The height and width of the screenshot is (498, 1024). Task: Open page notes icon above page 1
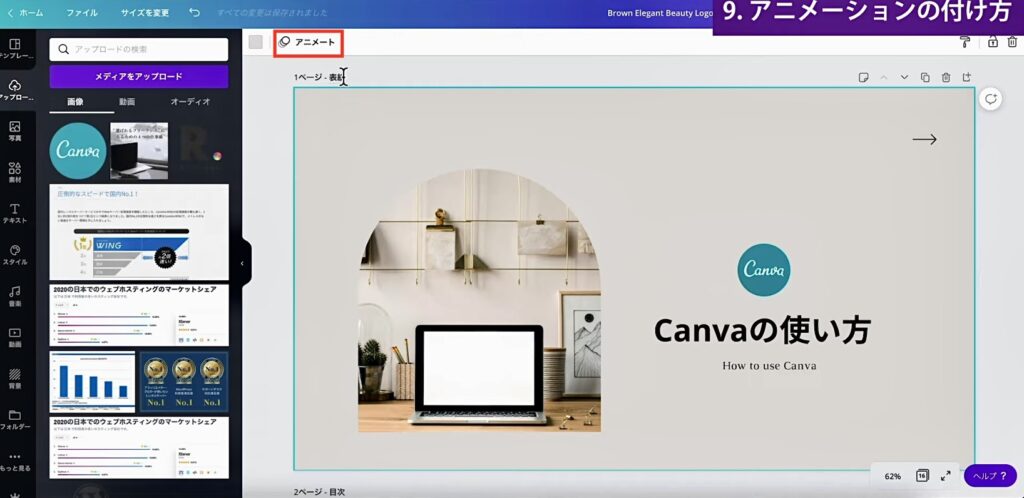tap(863, 78)
